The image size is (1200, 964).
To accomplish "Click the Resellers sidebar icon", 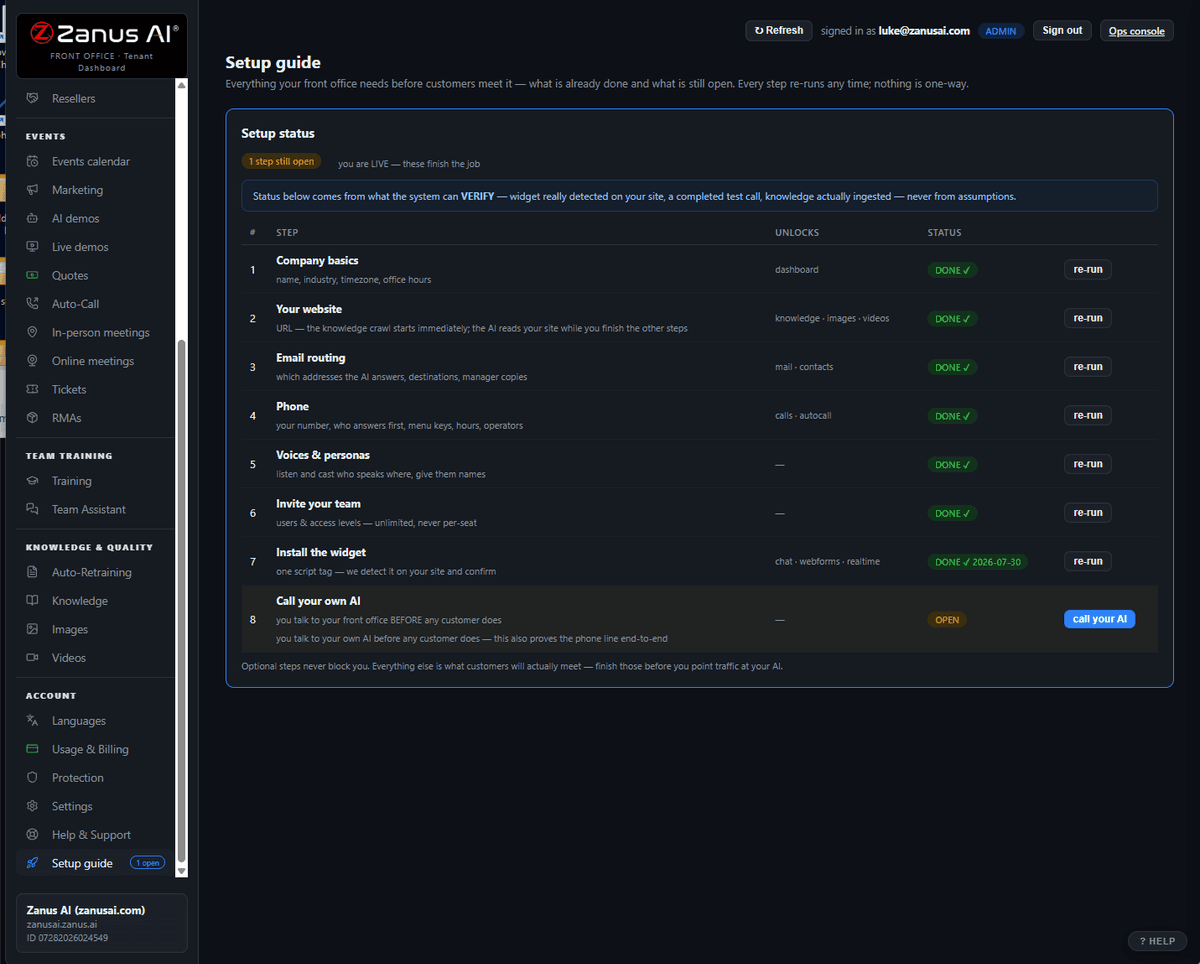I will [33, 98].
